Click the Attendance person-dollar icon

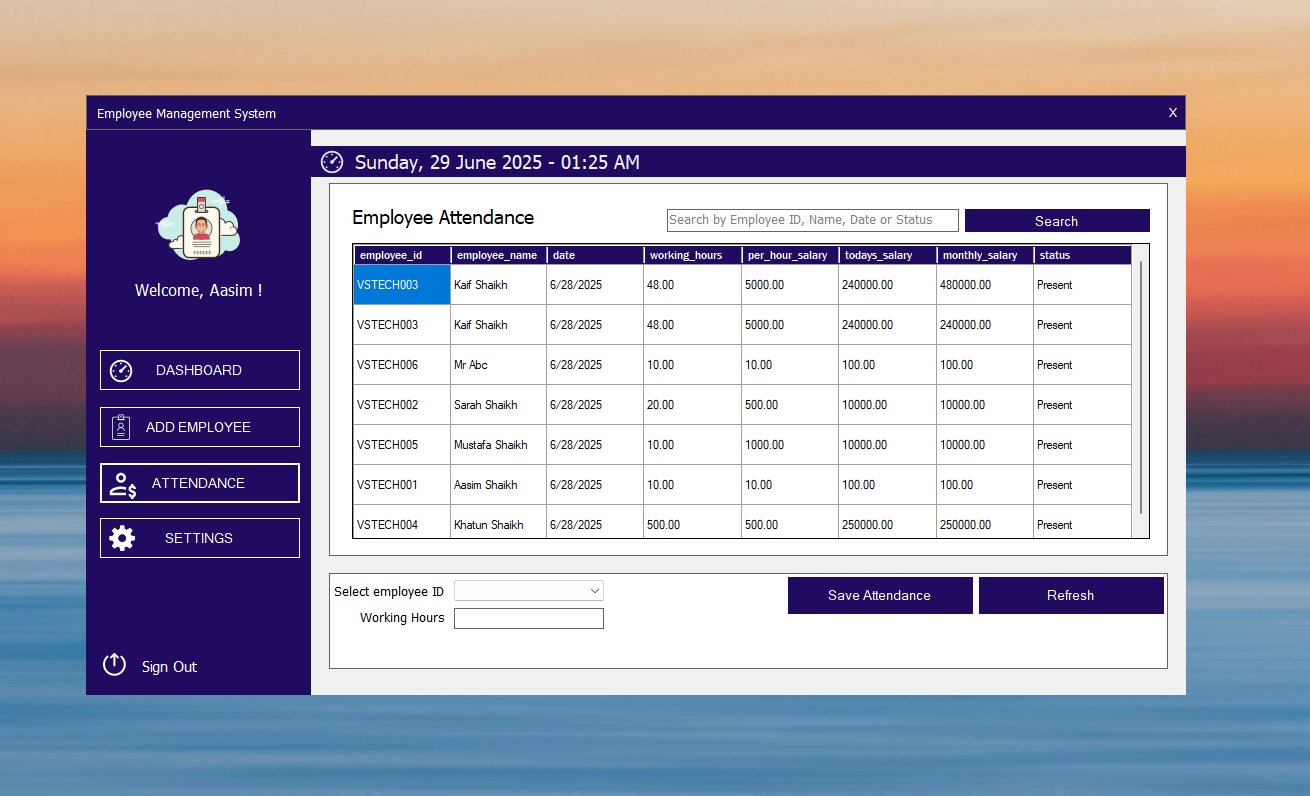[x=123, y=484]
